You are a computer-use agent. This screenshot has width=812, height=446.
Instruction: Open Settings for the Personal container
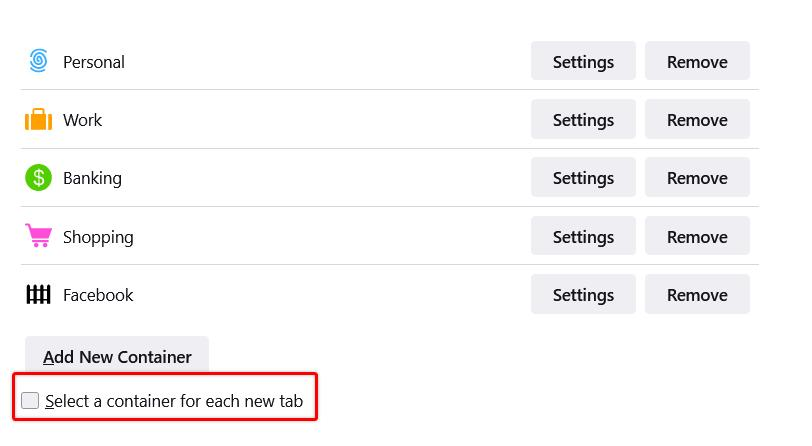coord(583,61)
